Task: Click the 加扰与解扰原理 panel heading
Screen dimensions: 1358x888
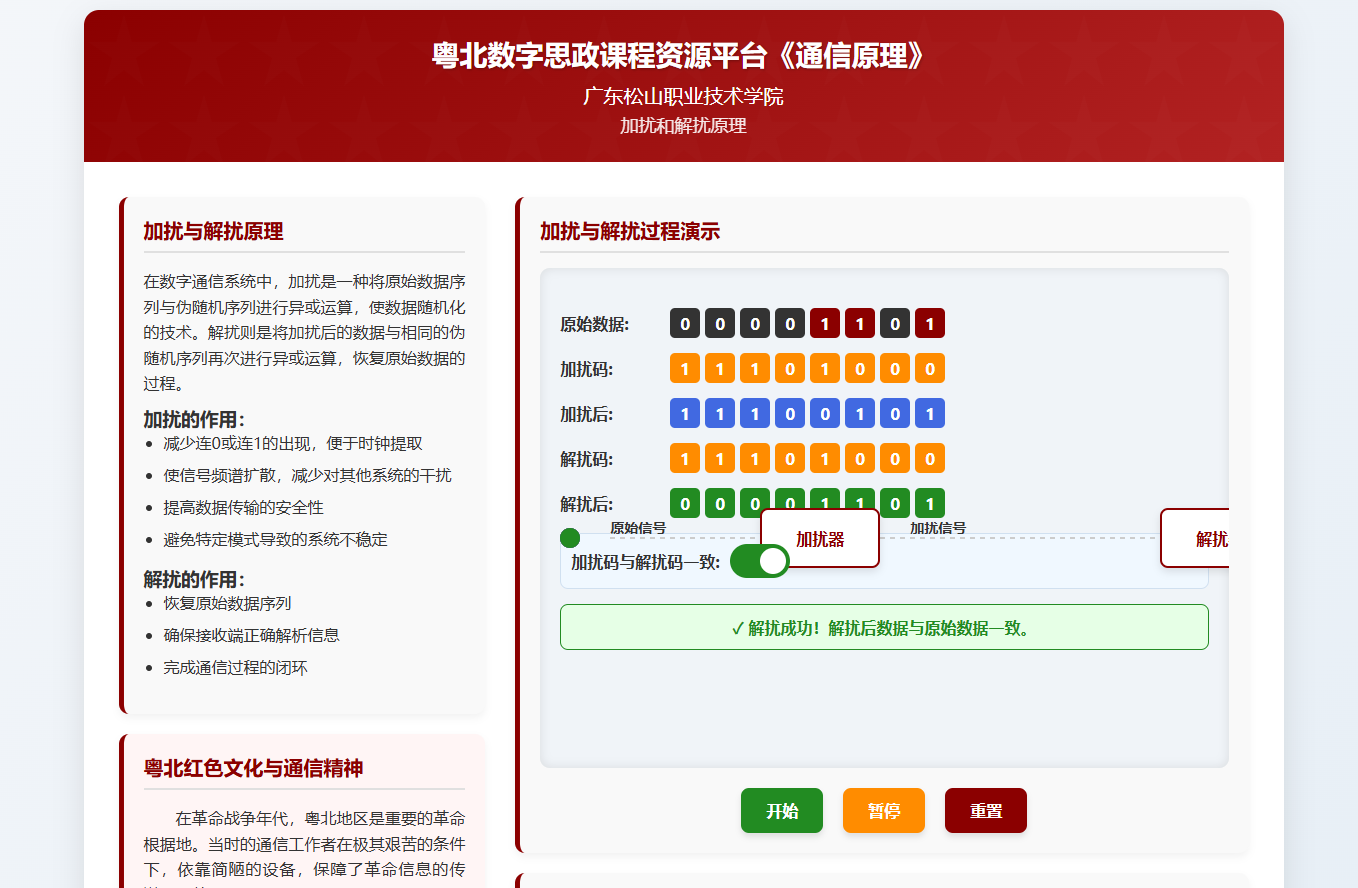Action: tap(213, 231)
